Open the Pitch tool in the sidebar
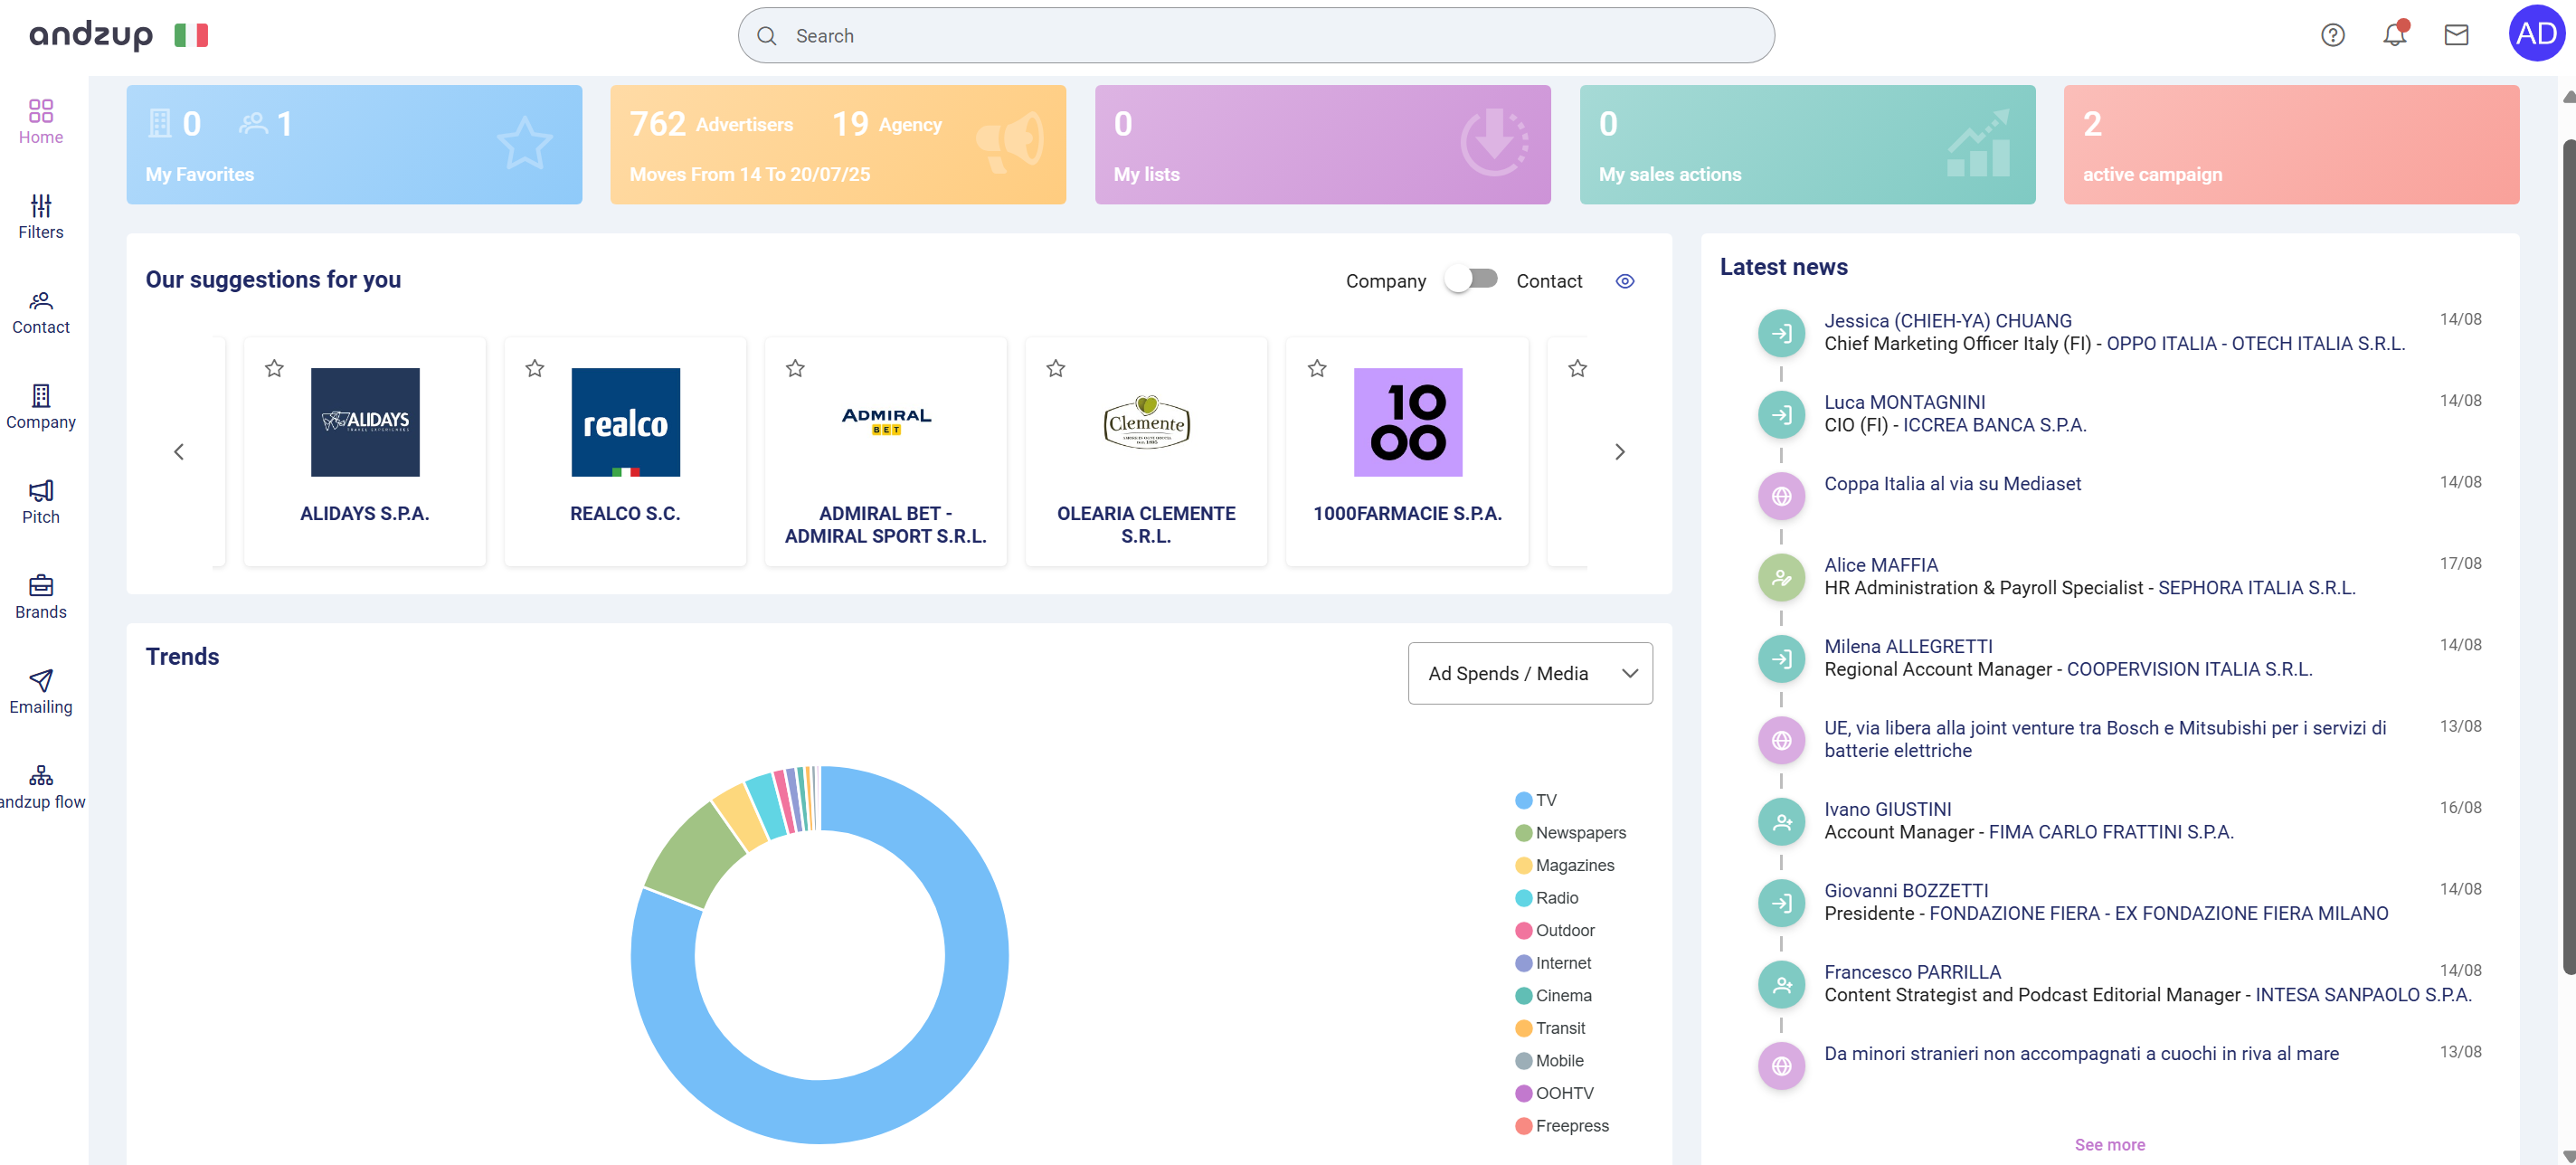 (x=41, y=502)
